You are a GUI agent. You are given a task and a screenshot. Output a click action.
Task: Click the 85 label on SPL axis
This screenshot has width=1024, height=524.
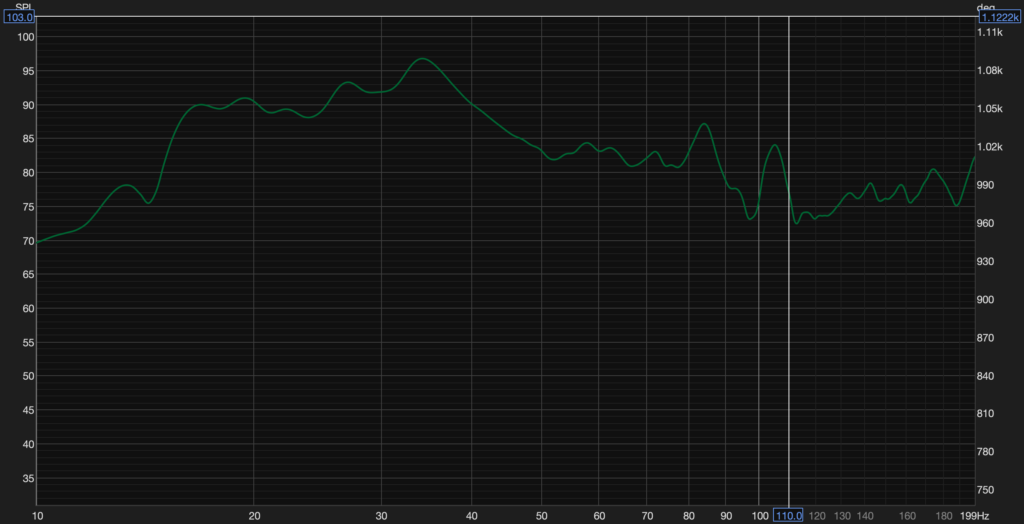27,139
